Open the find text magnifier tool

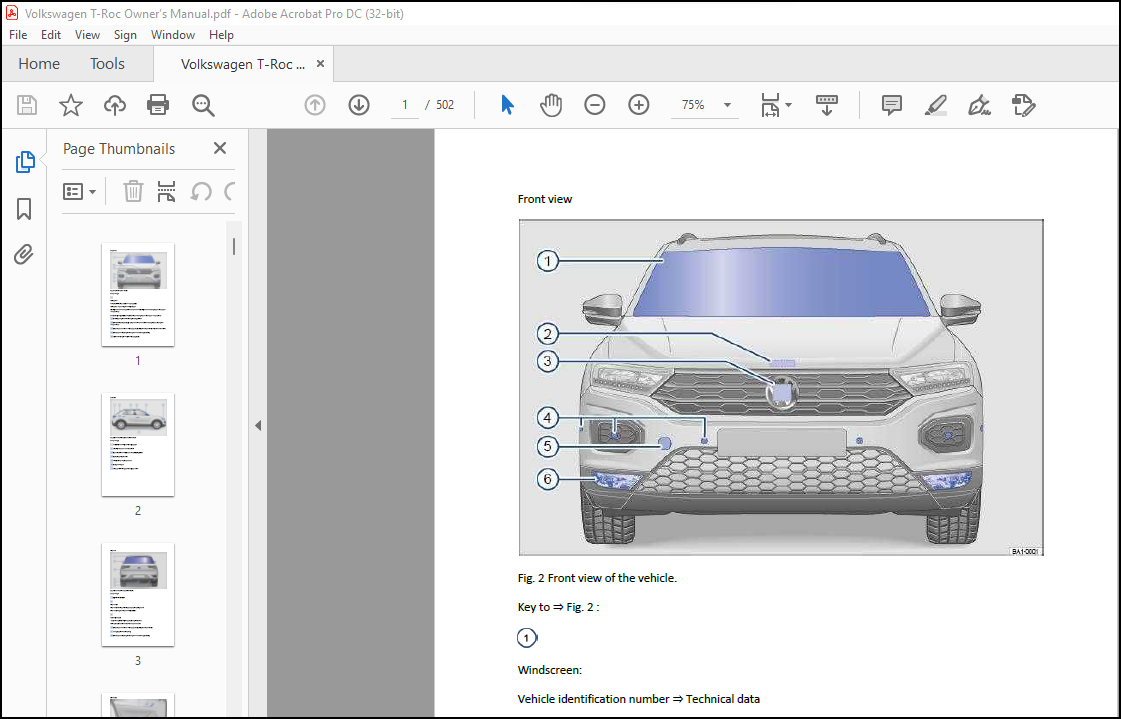[x=203, y=105]
